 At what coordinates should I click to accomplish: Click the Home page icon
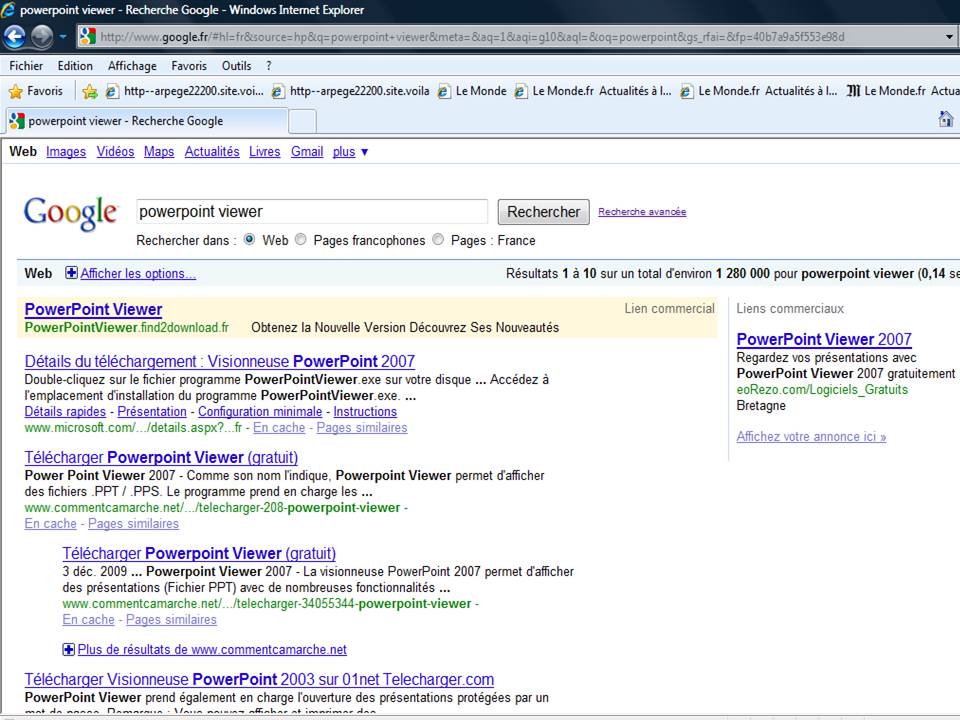946,119
